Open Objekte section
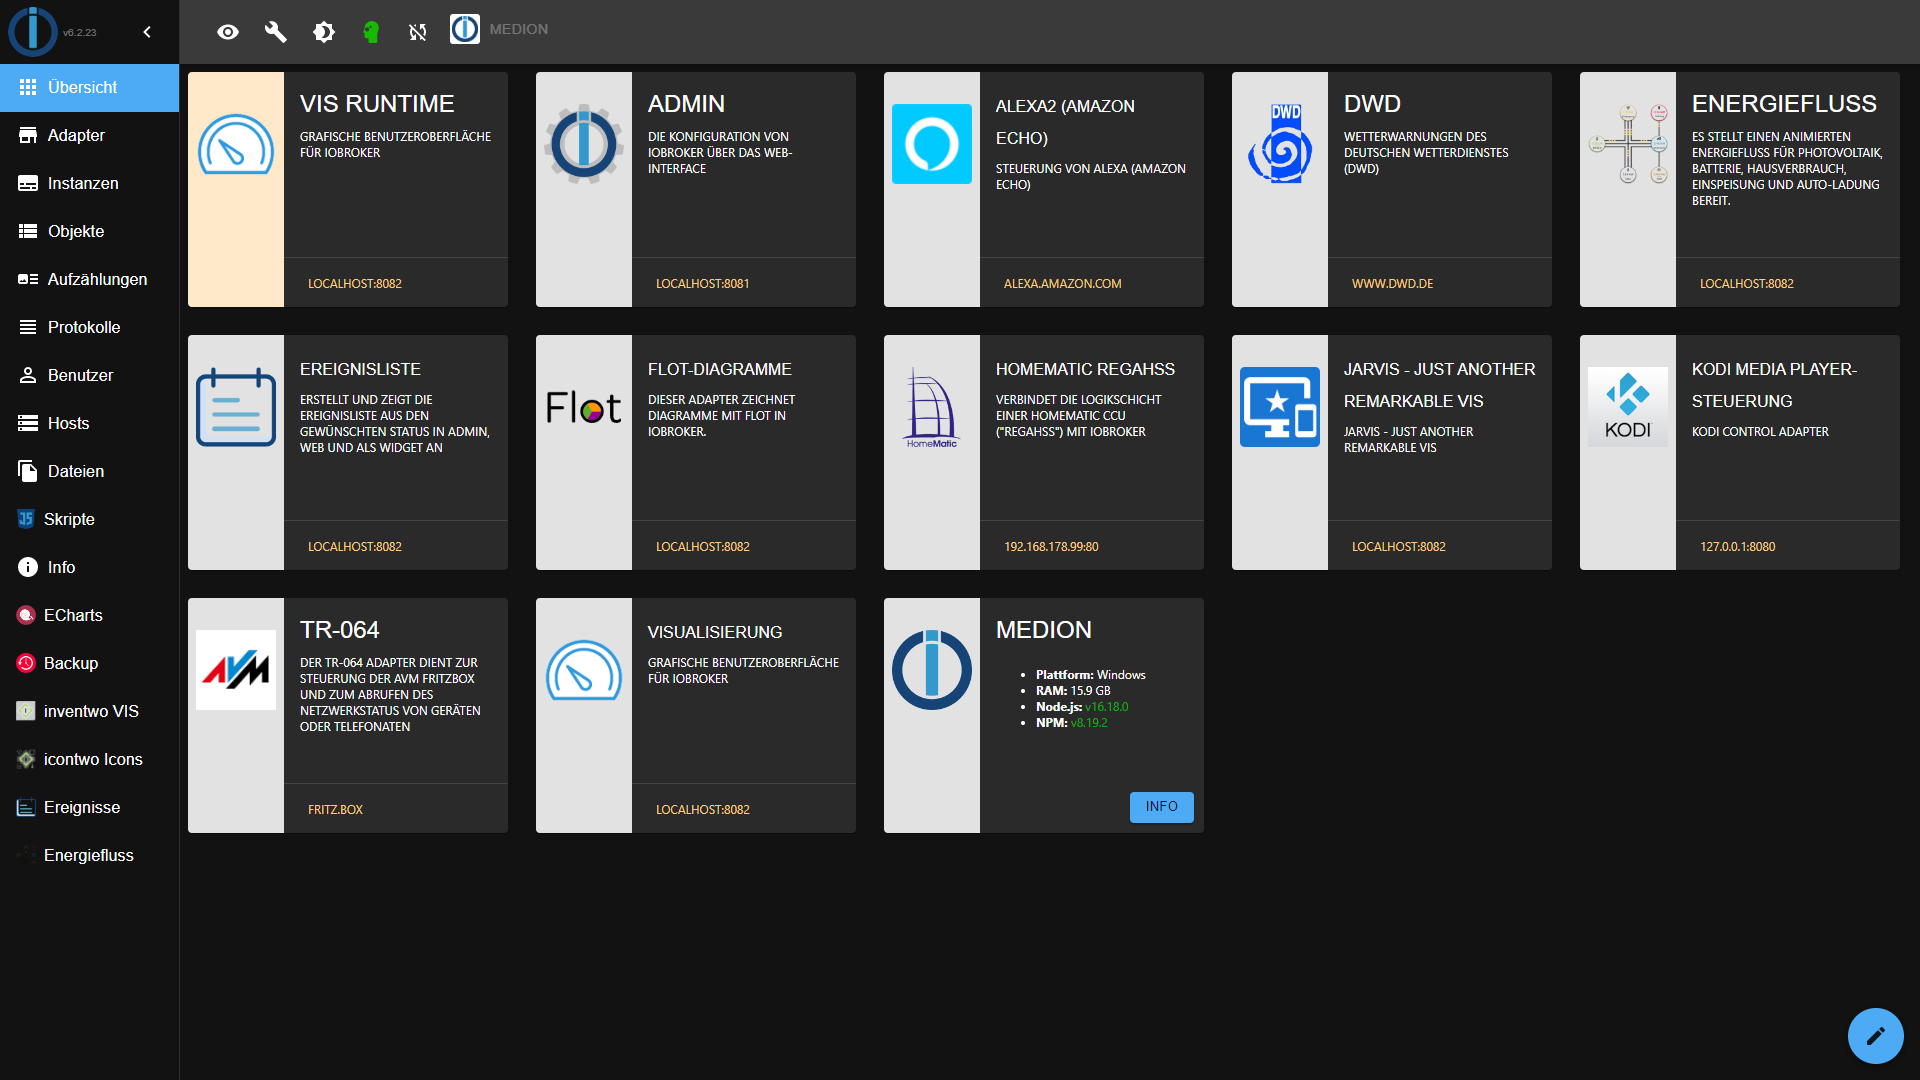This screenshot has width=1920, height=1080. [90, 231]
